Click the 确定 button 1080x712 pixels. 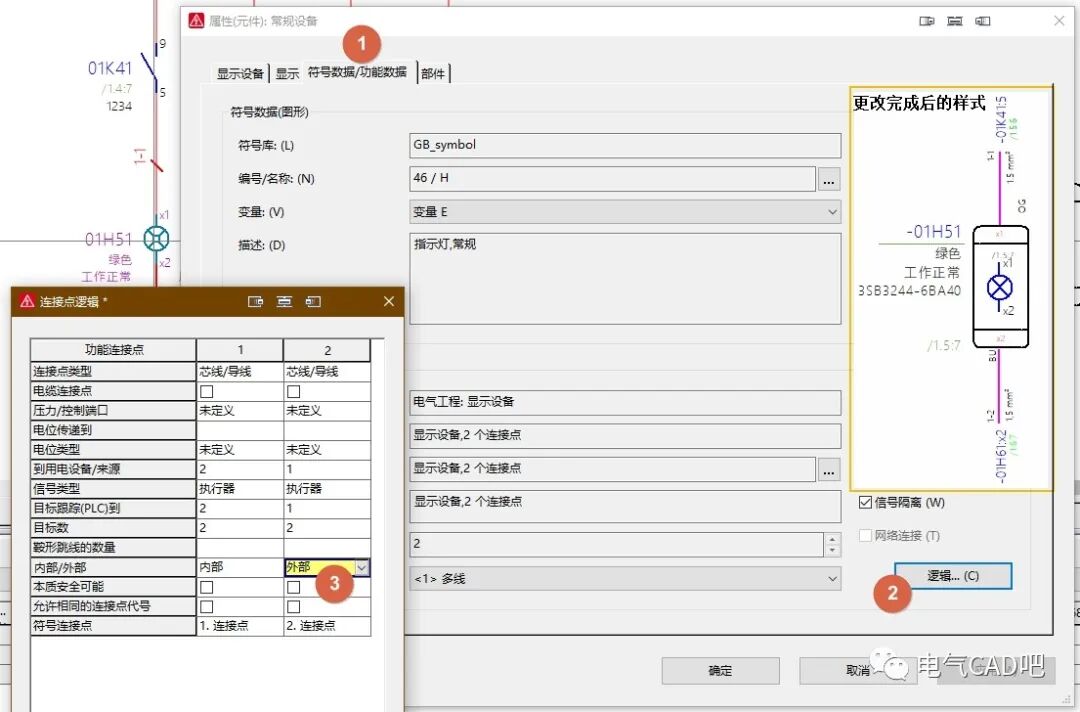click(x=720, y=671)
